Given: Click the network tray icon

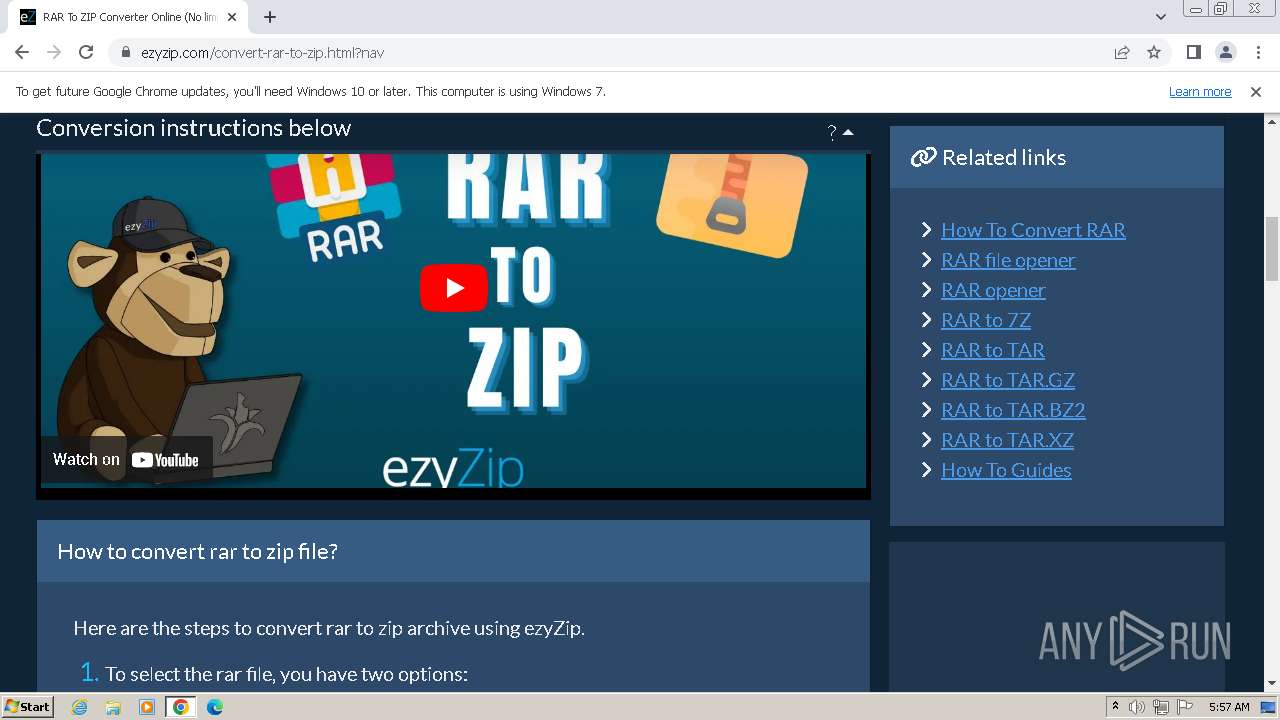Looking at the screenshot, I should click(x=1161, y=707).
